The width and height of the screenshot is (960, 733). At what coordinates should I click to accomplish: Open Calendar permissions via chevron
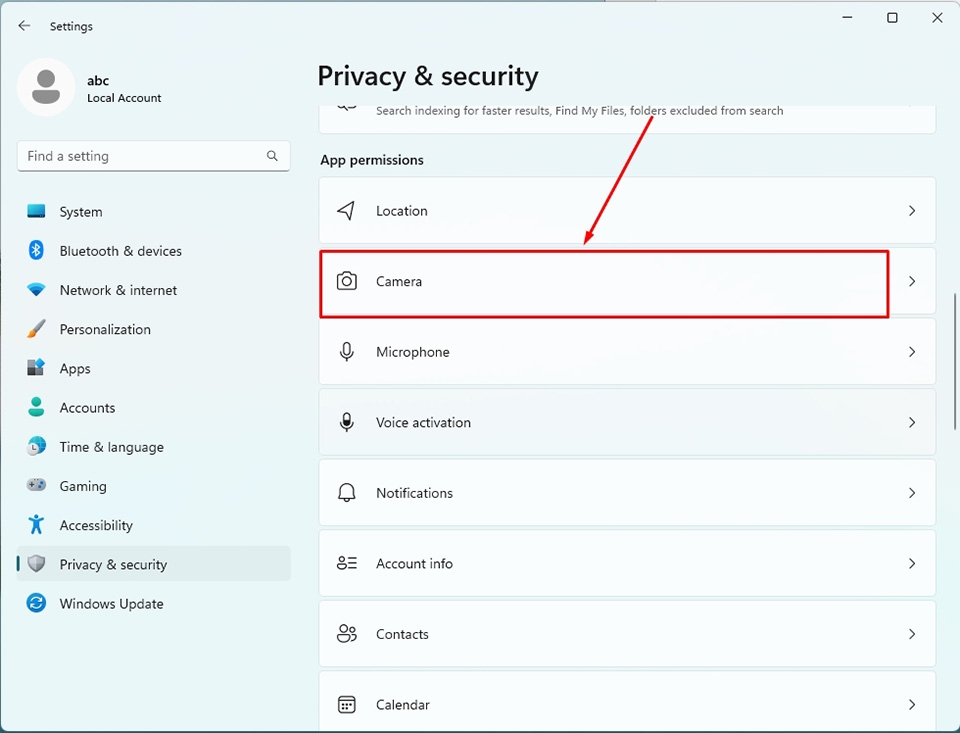912,704
